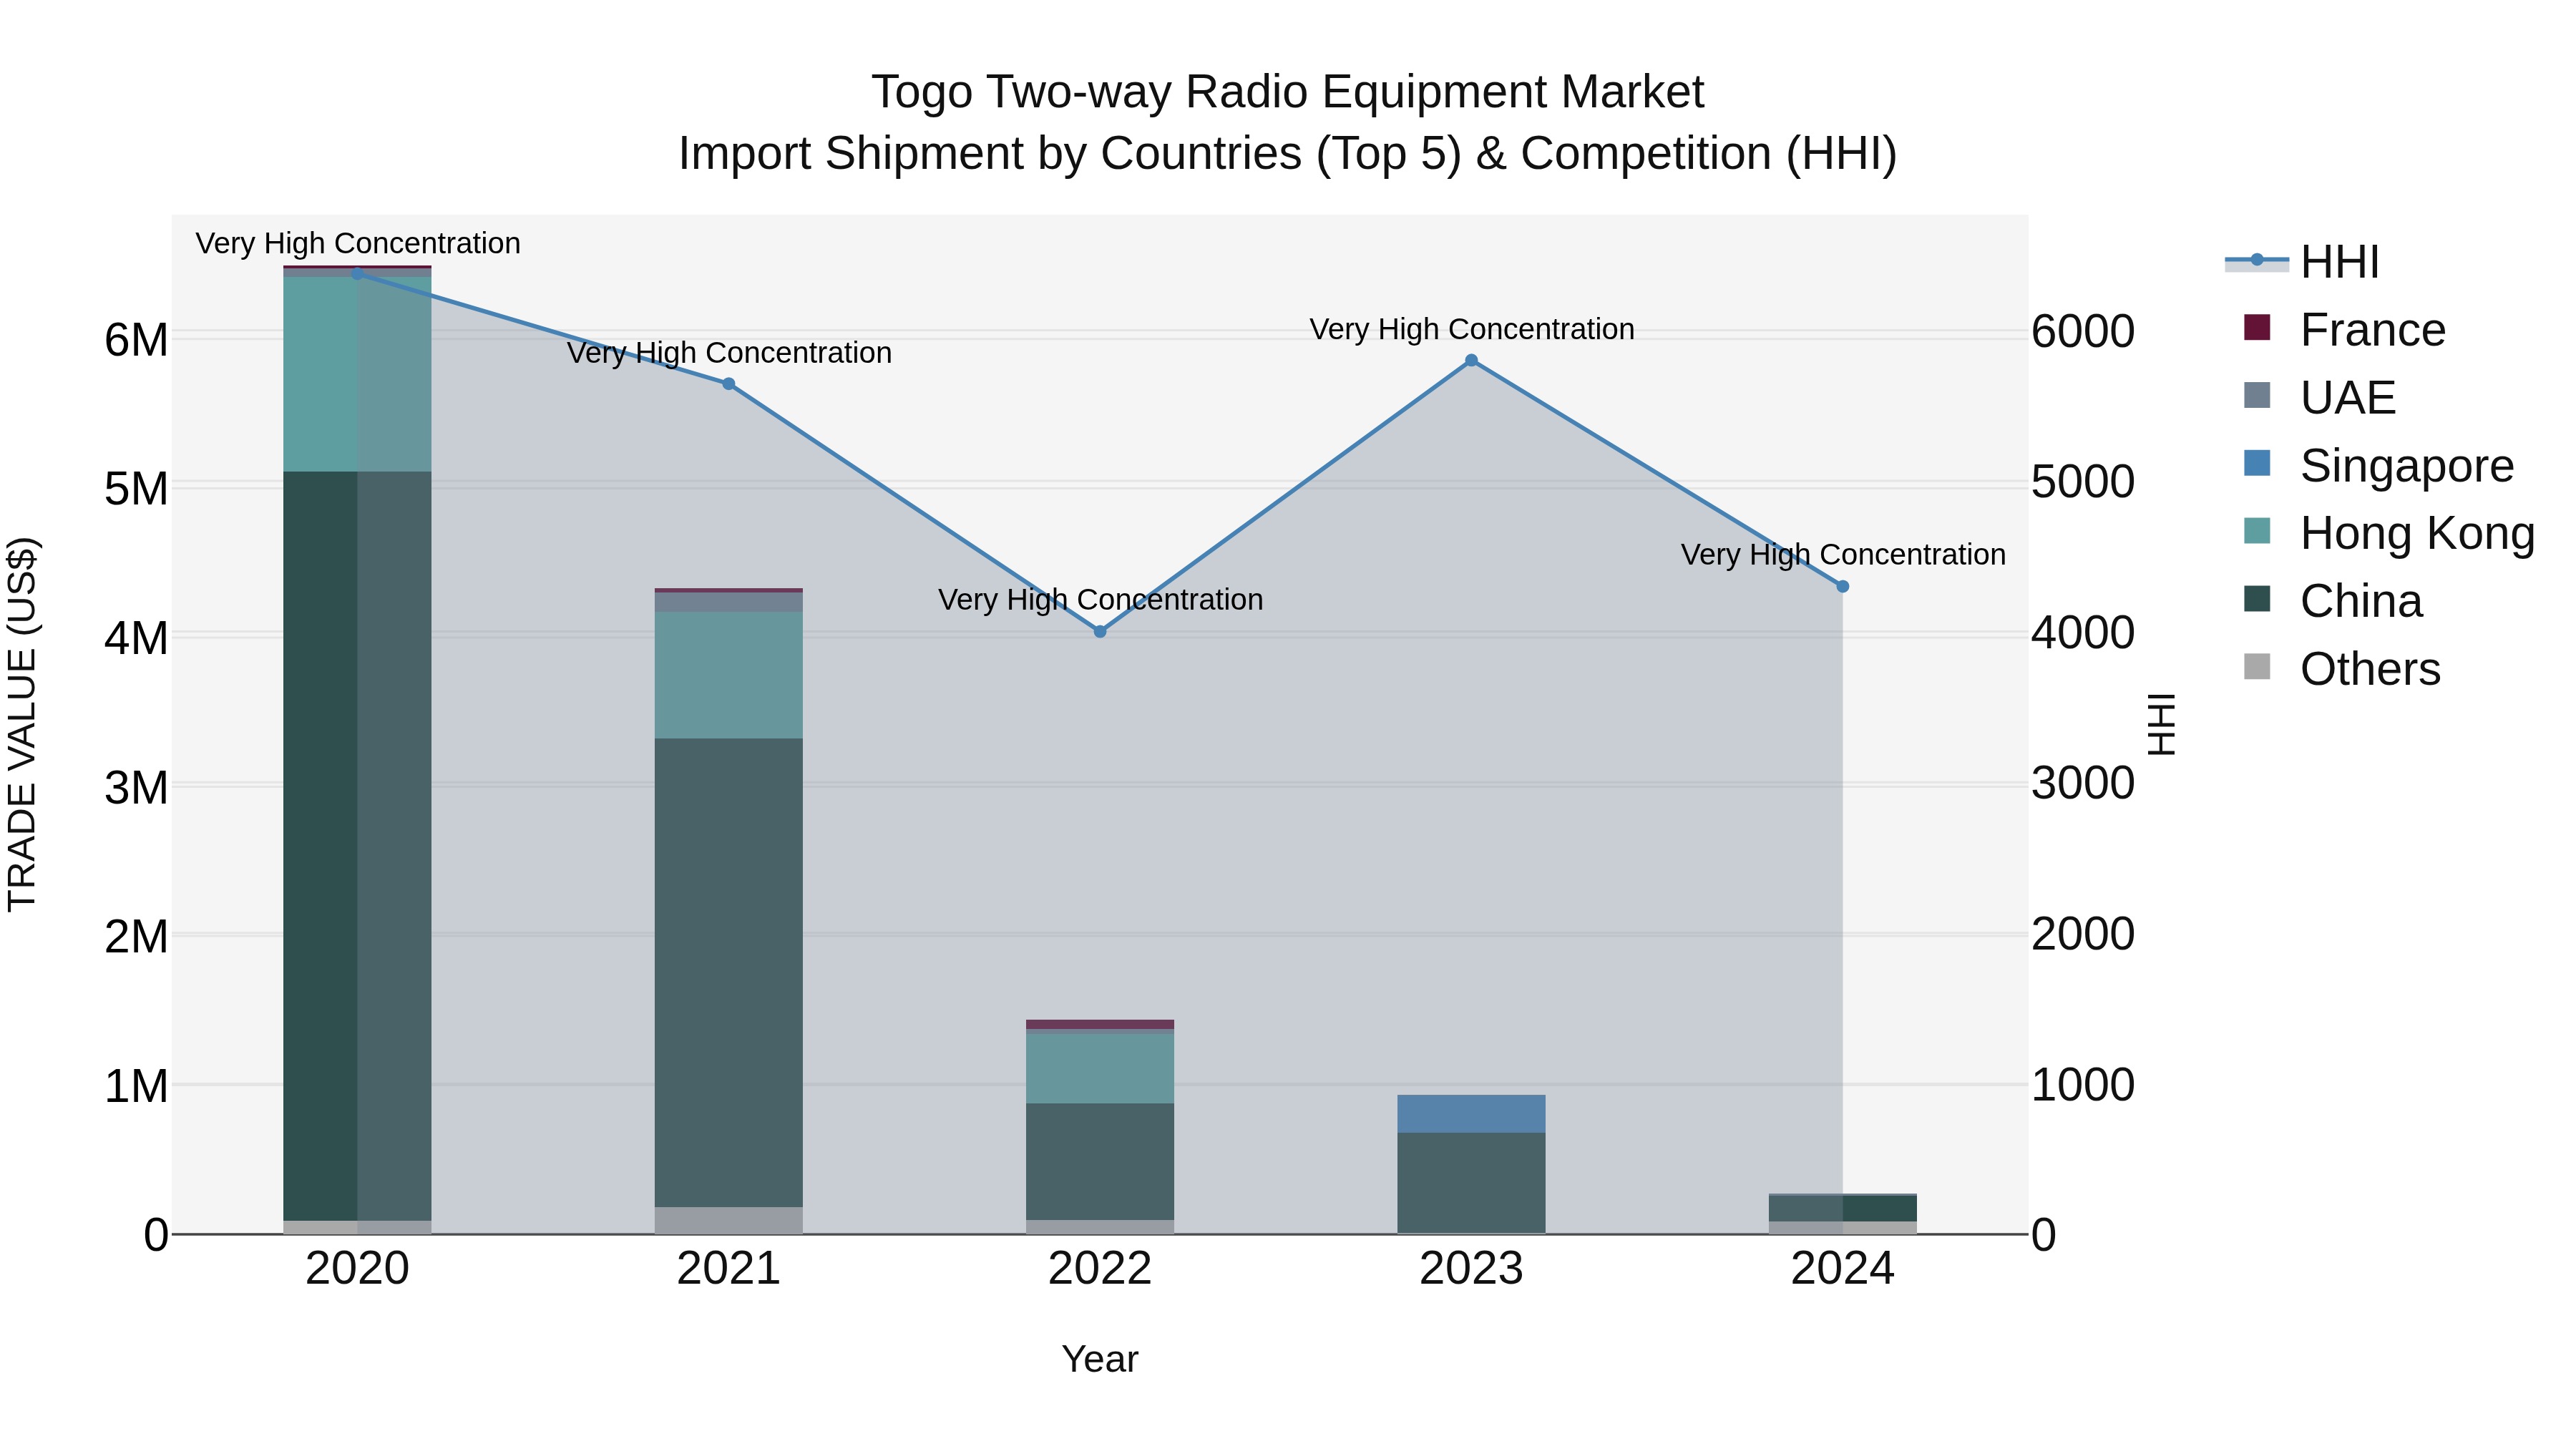Image resolution: width=2576 pixels, height=1449 pixels.
Task: Click the 4000 HHI axis tick label
Action: click(2083, 633)
